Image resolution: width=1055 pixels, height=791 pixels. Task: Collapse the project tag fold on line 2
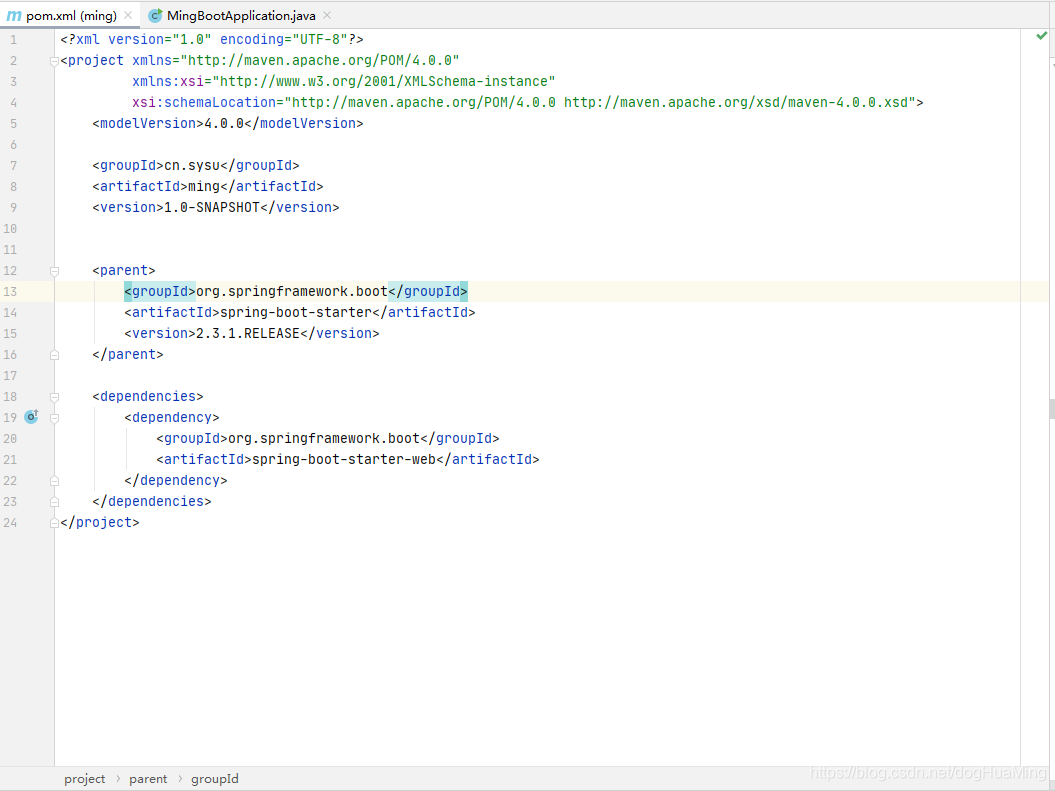(54, 61)
